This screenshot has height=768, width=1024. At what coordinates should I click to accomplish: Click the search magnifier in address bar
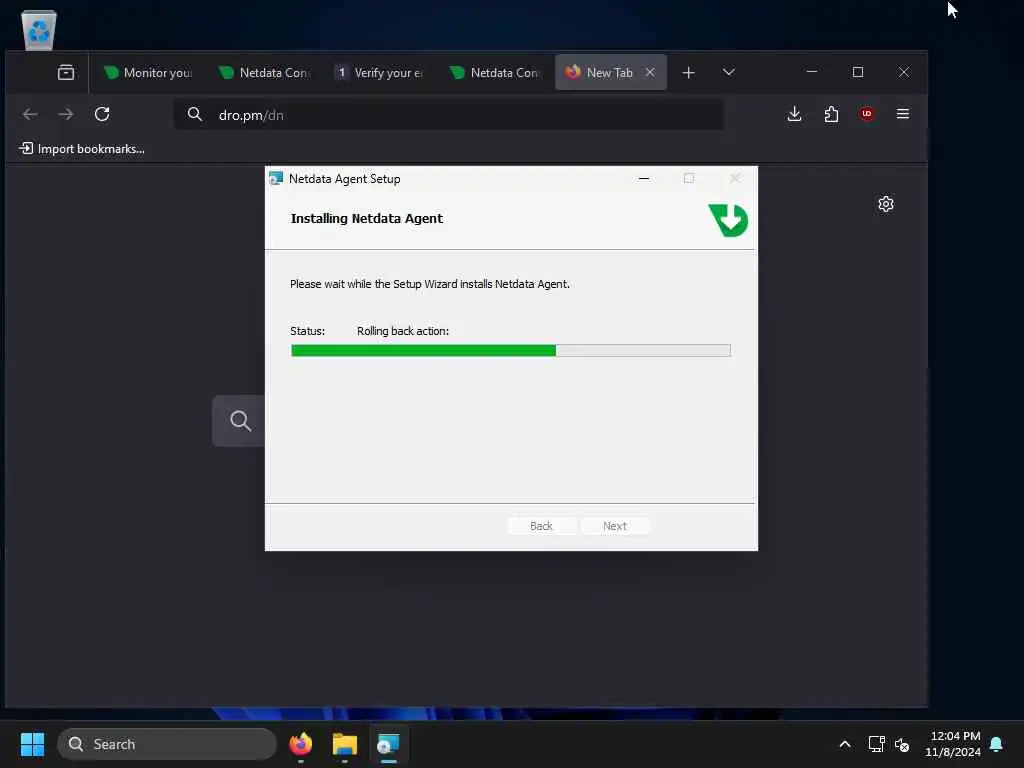click(195, 115)
